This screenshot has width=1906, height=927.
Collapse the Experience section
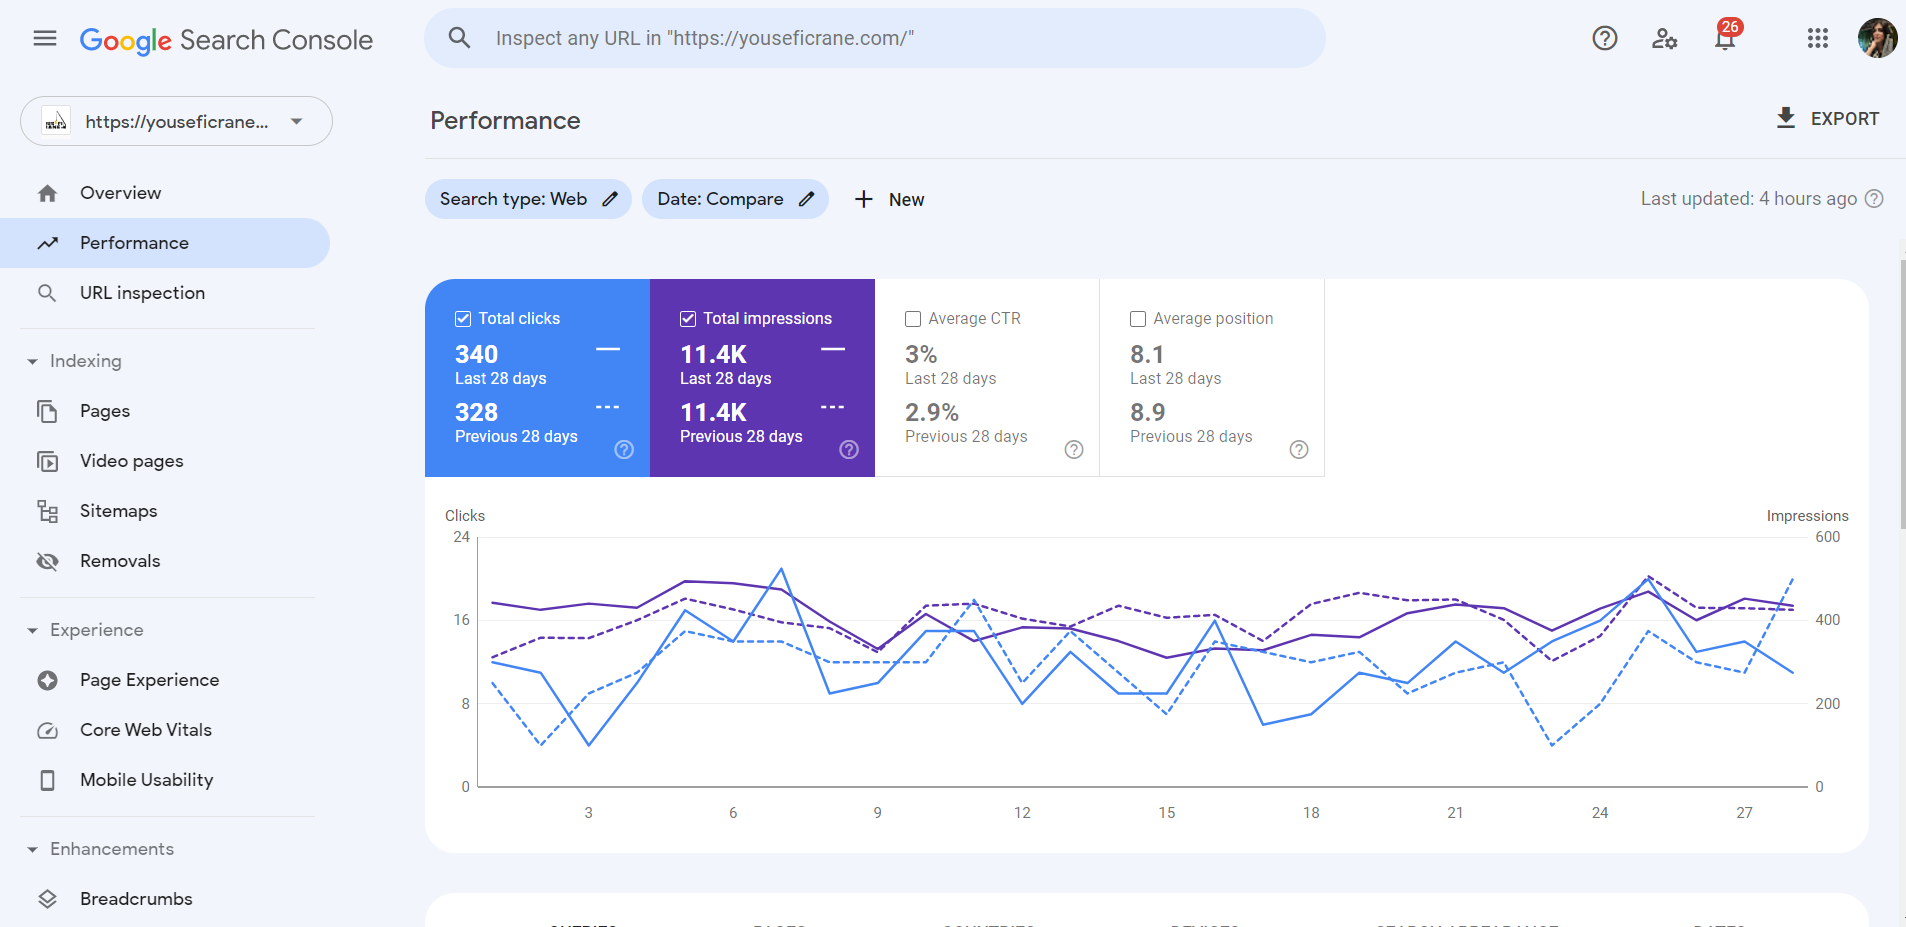click(x=33, y=630)
